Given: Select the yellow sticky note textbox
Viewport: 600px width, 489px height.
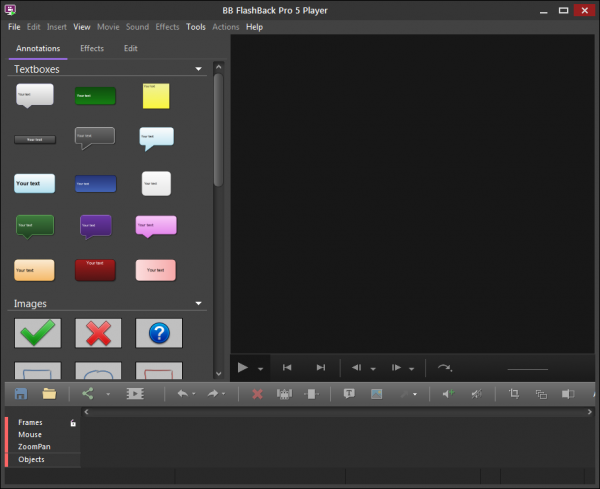Looking at the screenshot, I should point(155,95).
